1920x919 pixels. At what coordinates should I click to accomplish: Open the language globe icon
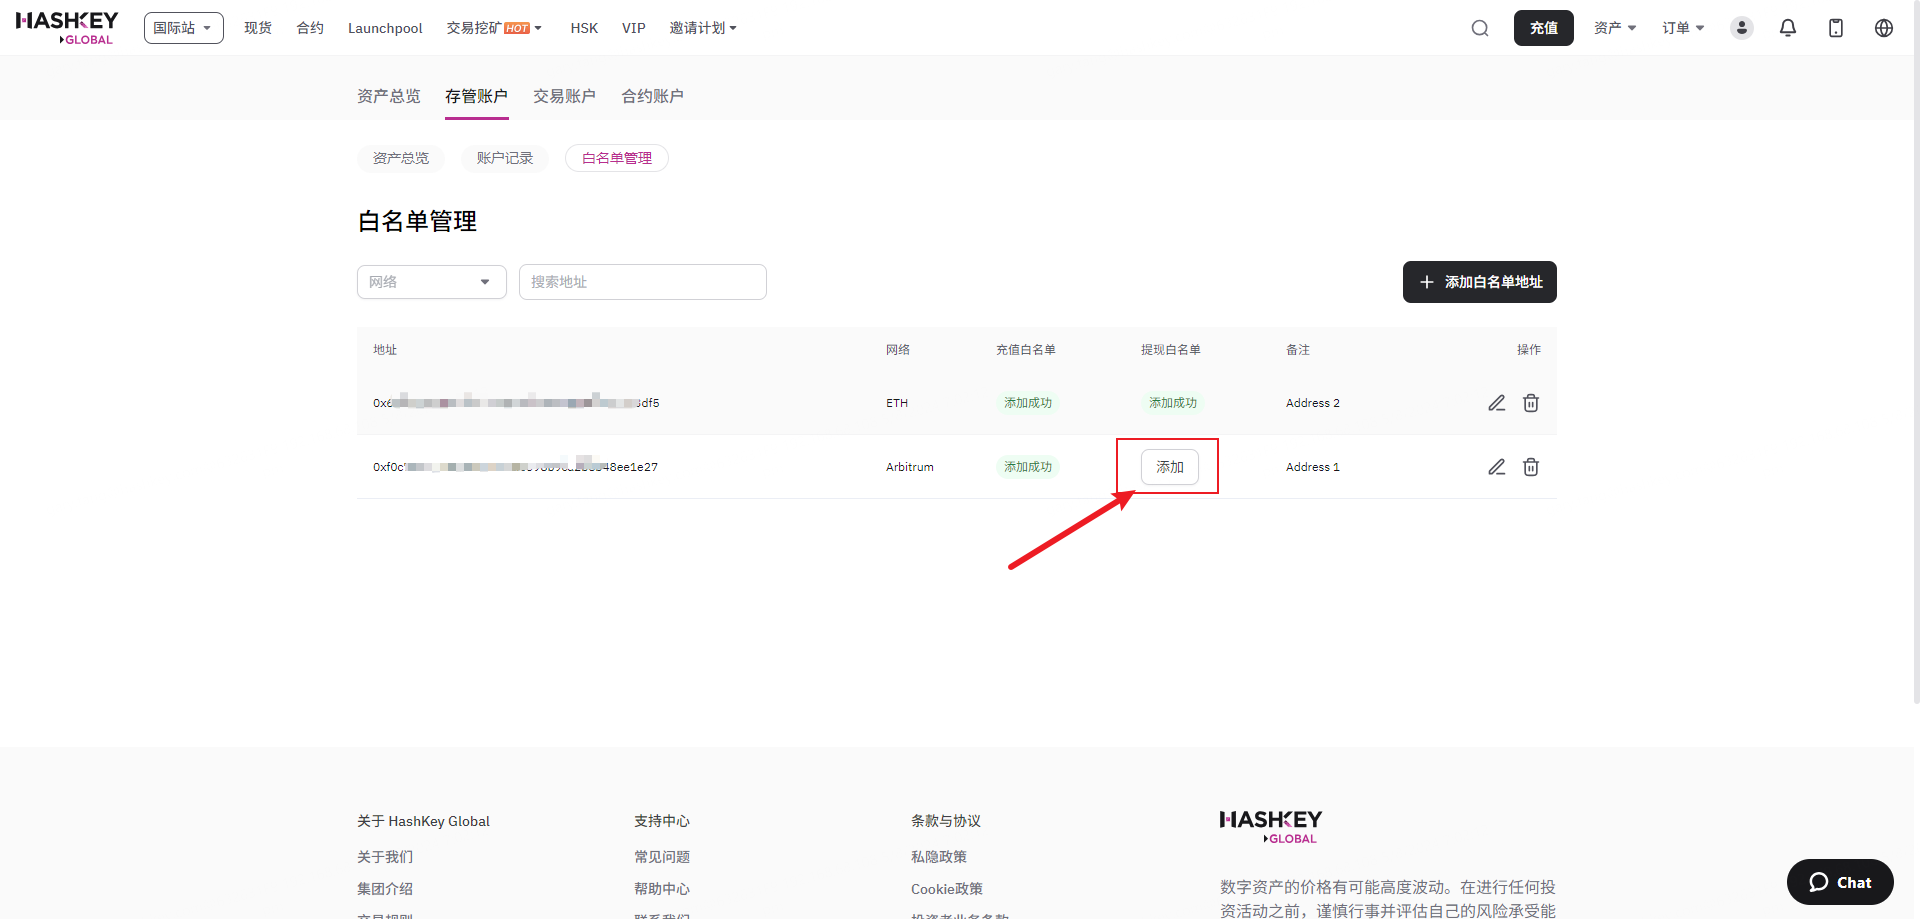[1884, 28]
